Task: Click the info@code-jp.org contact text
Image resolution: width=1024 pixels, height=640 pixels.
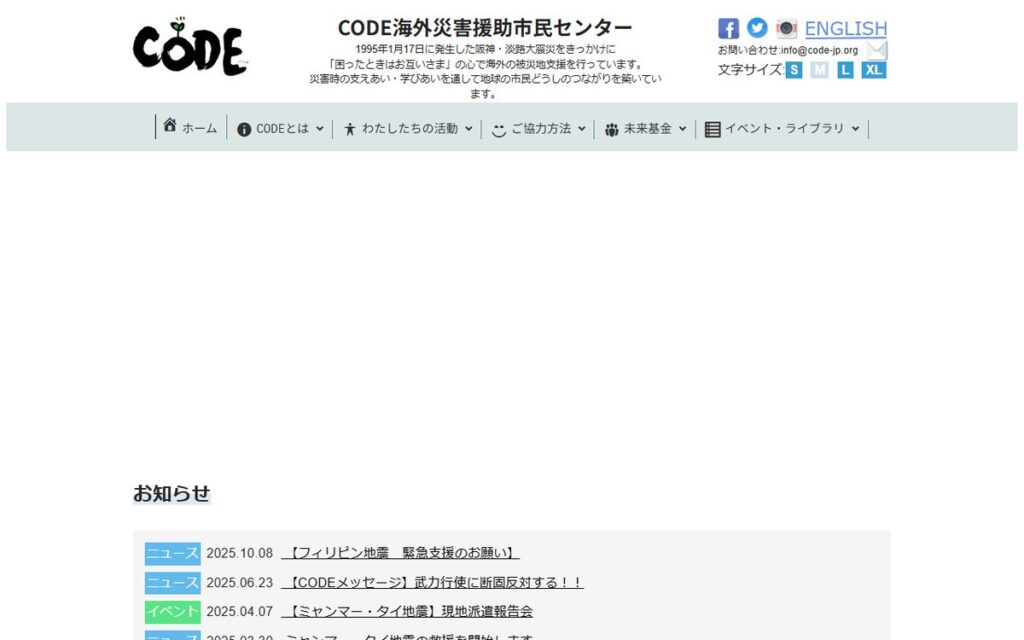Action: click(819, 50)
